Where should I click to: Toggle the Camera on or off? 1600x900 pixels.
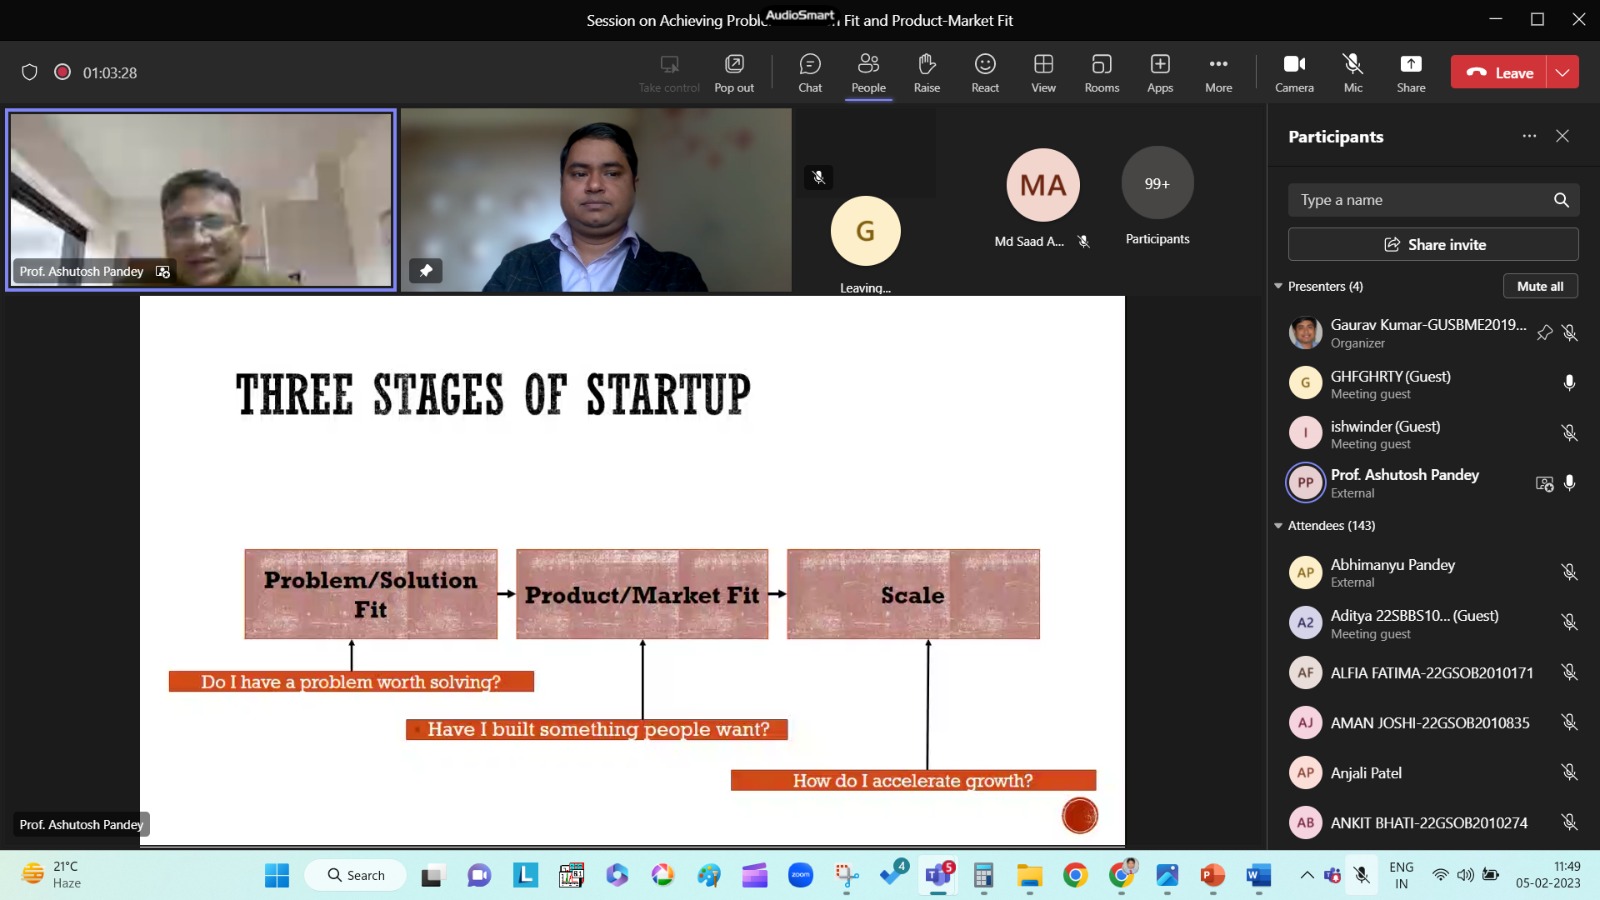[1294, 73]
